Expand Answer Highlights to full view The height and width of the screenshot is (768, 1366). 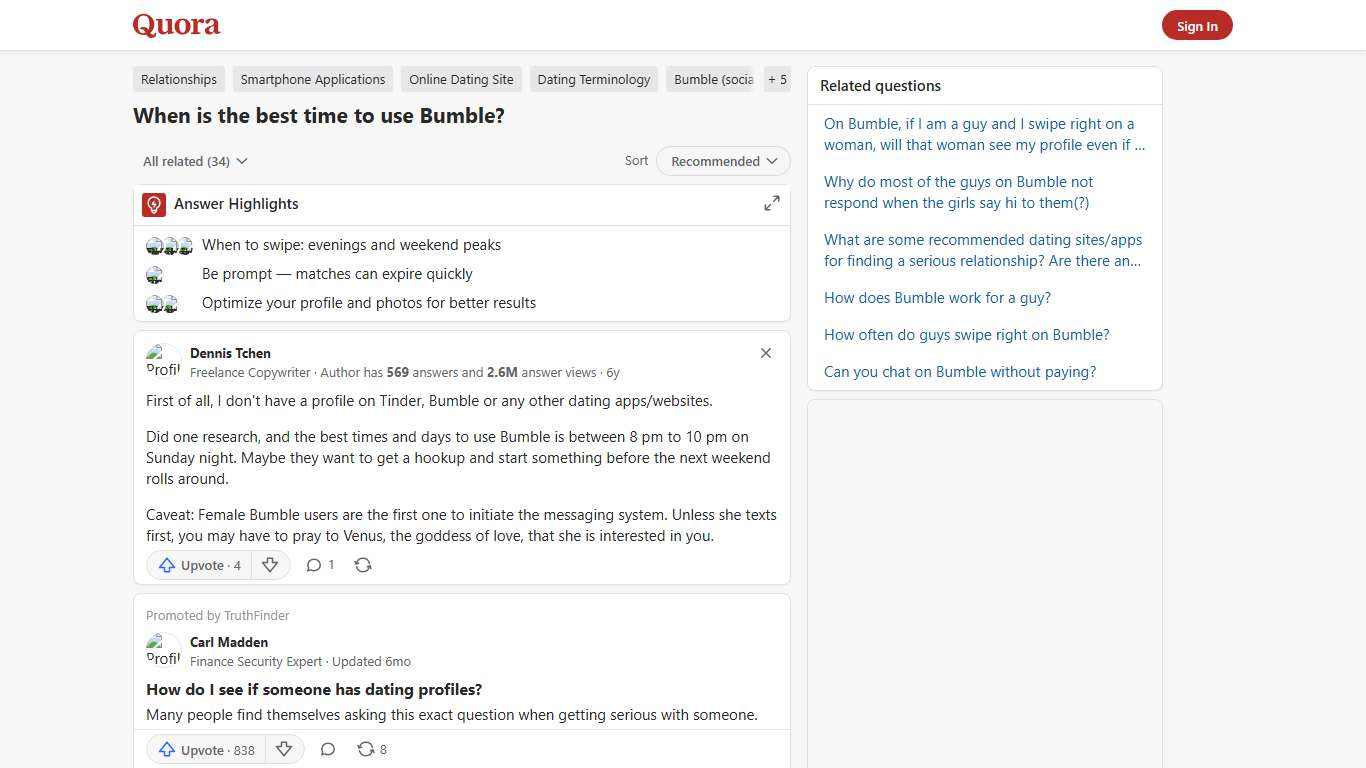point(771,202)
